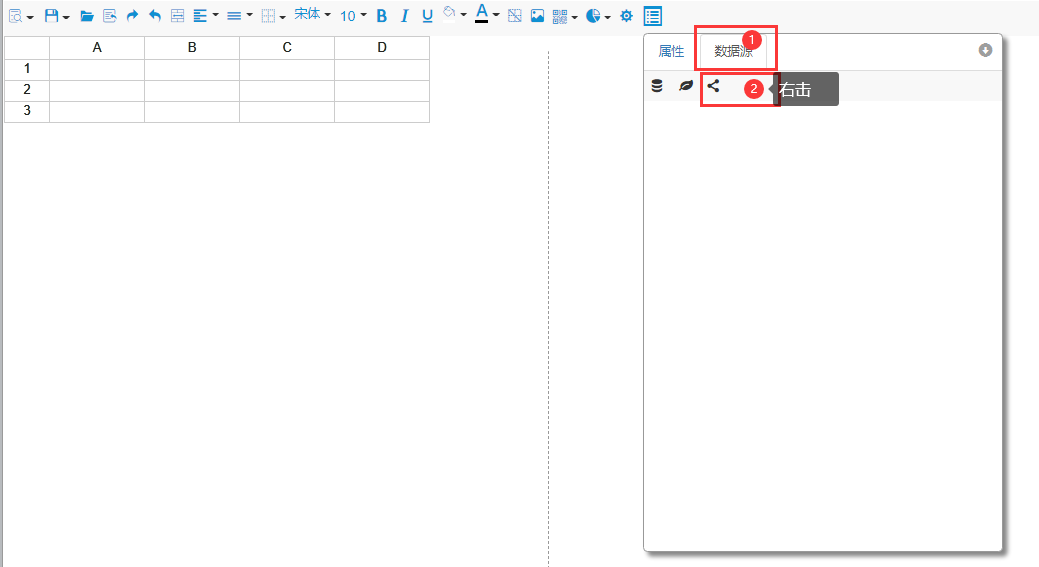
Task: Expand the save options dropdown arrow
Action: point(66,17)
